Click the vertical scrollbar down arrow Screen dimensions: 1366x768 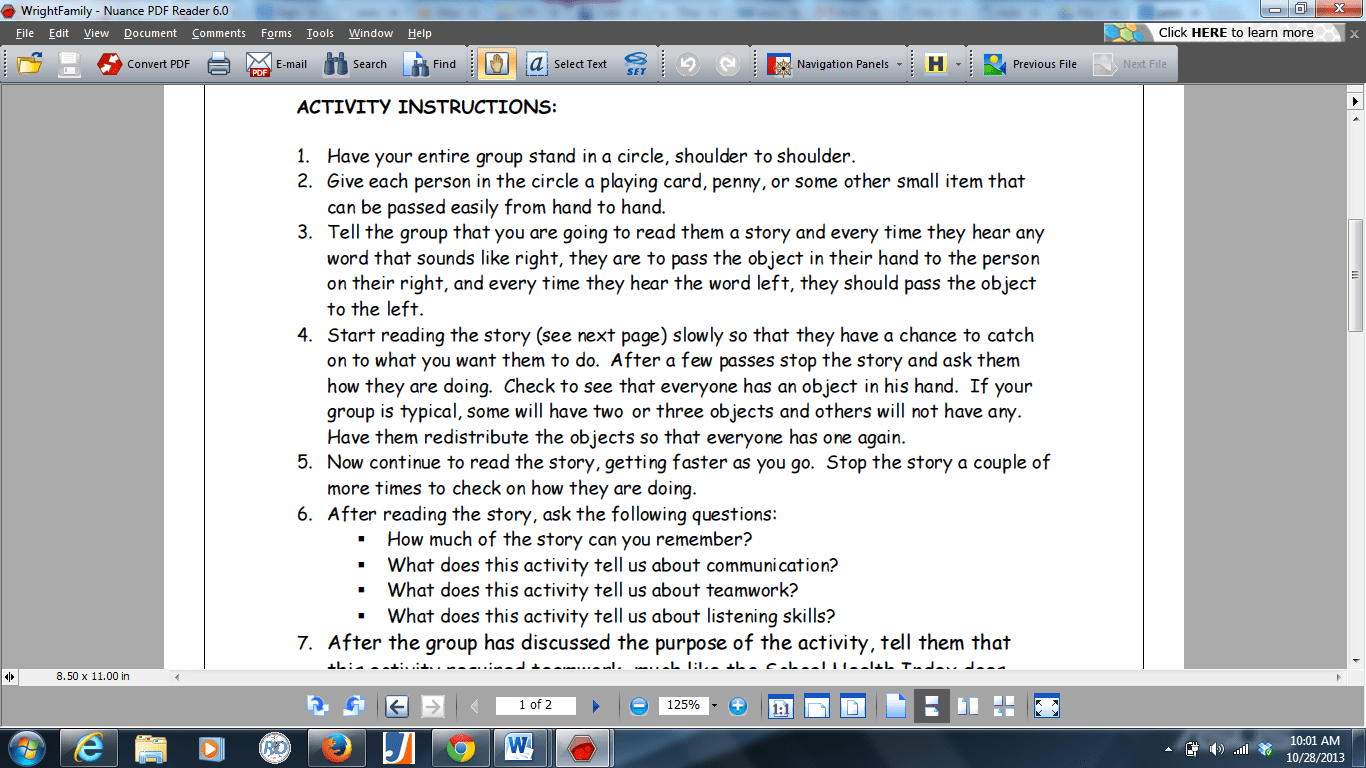[1356, 660]
